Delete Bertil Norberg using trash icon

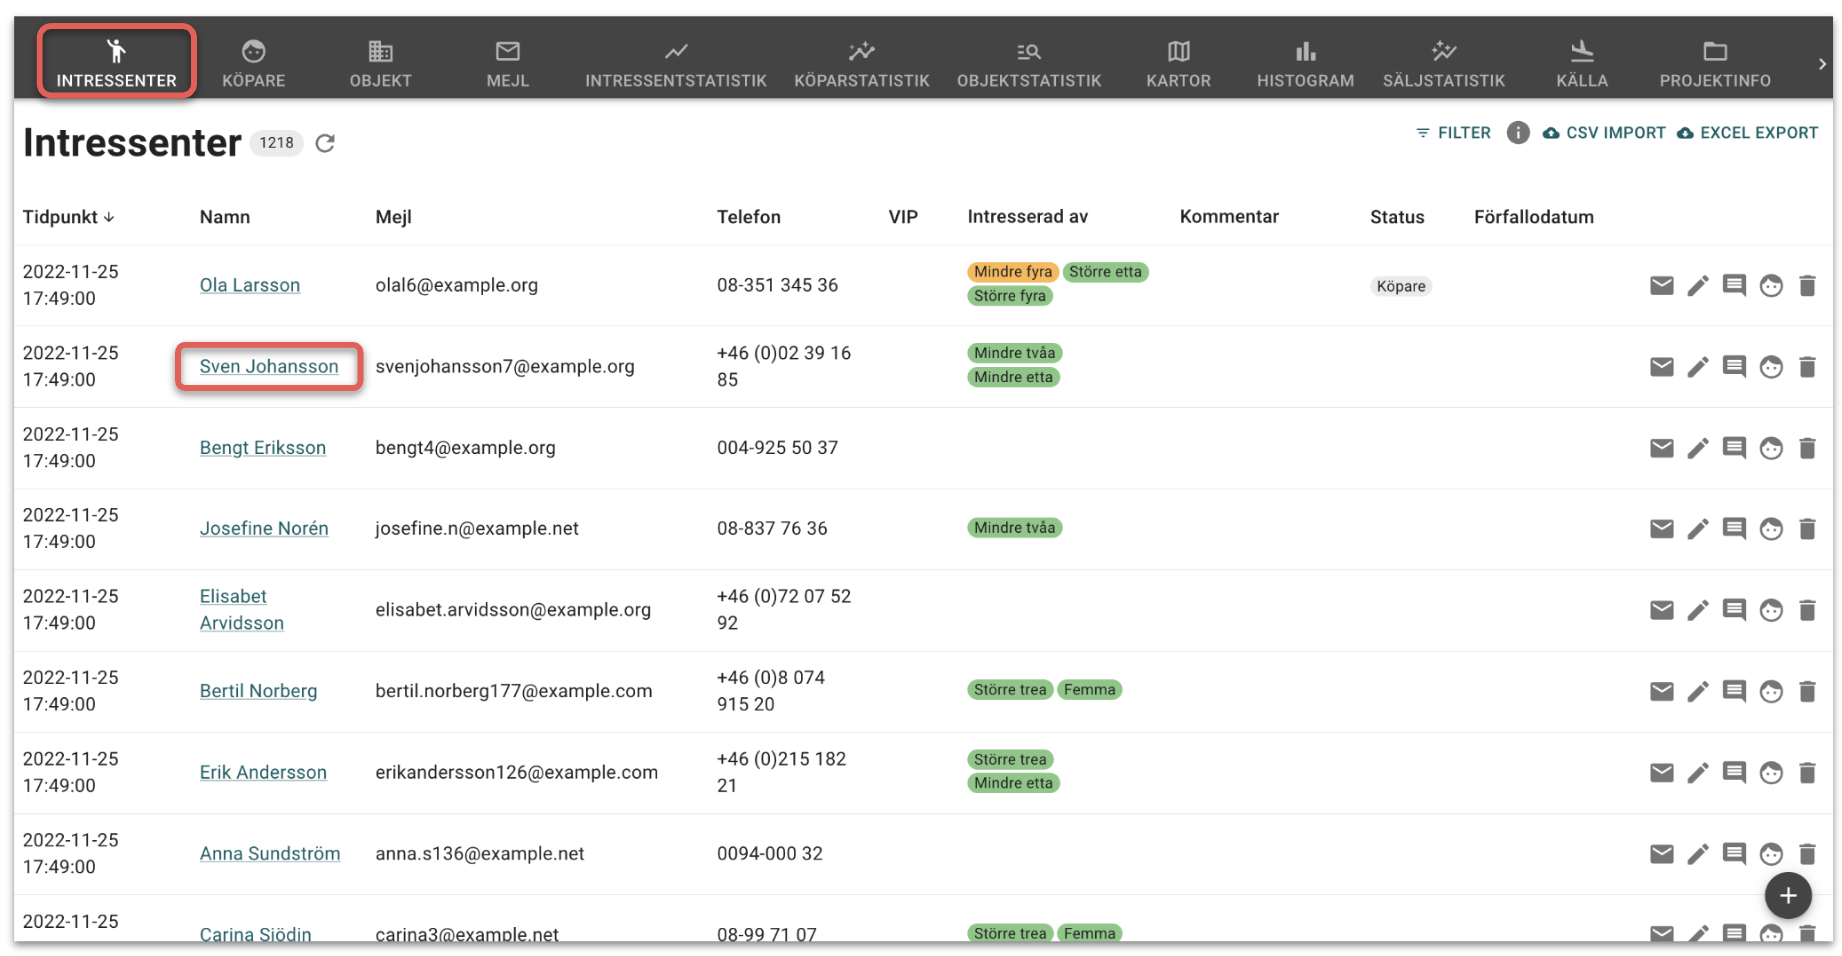(x=1806, y=691)
